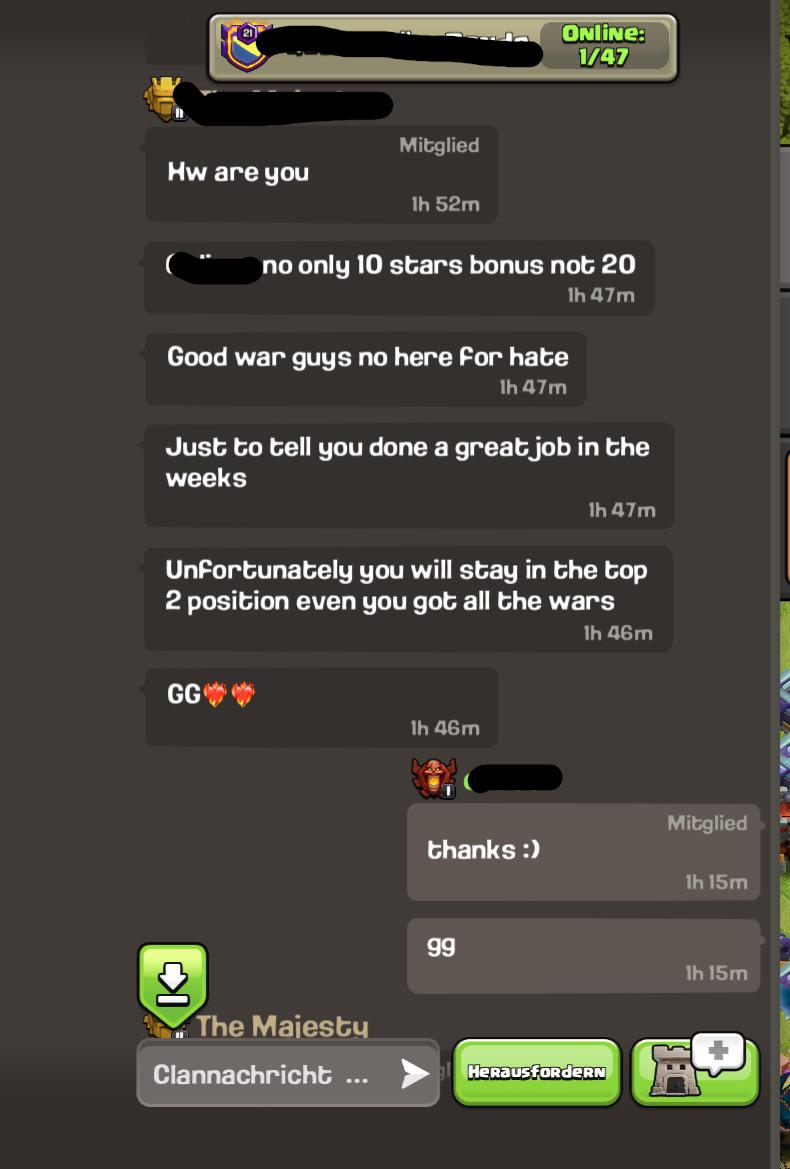Select the '10 stars bonus' message
790x1169 pixels.
click(x=399, y=277)
